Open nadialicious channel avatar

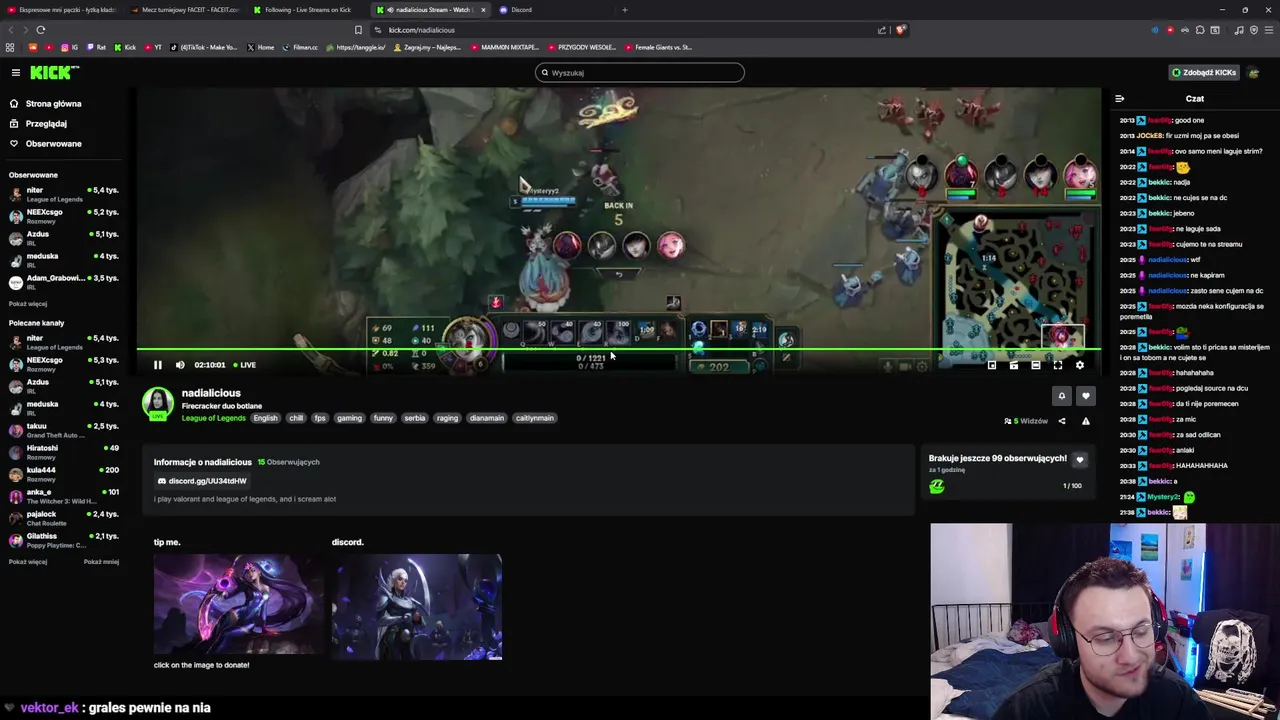[x=157, y=403]
